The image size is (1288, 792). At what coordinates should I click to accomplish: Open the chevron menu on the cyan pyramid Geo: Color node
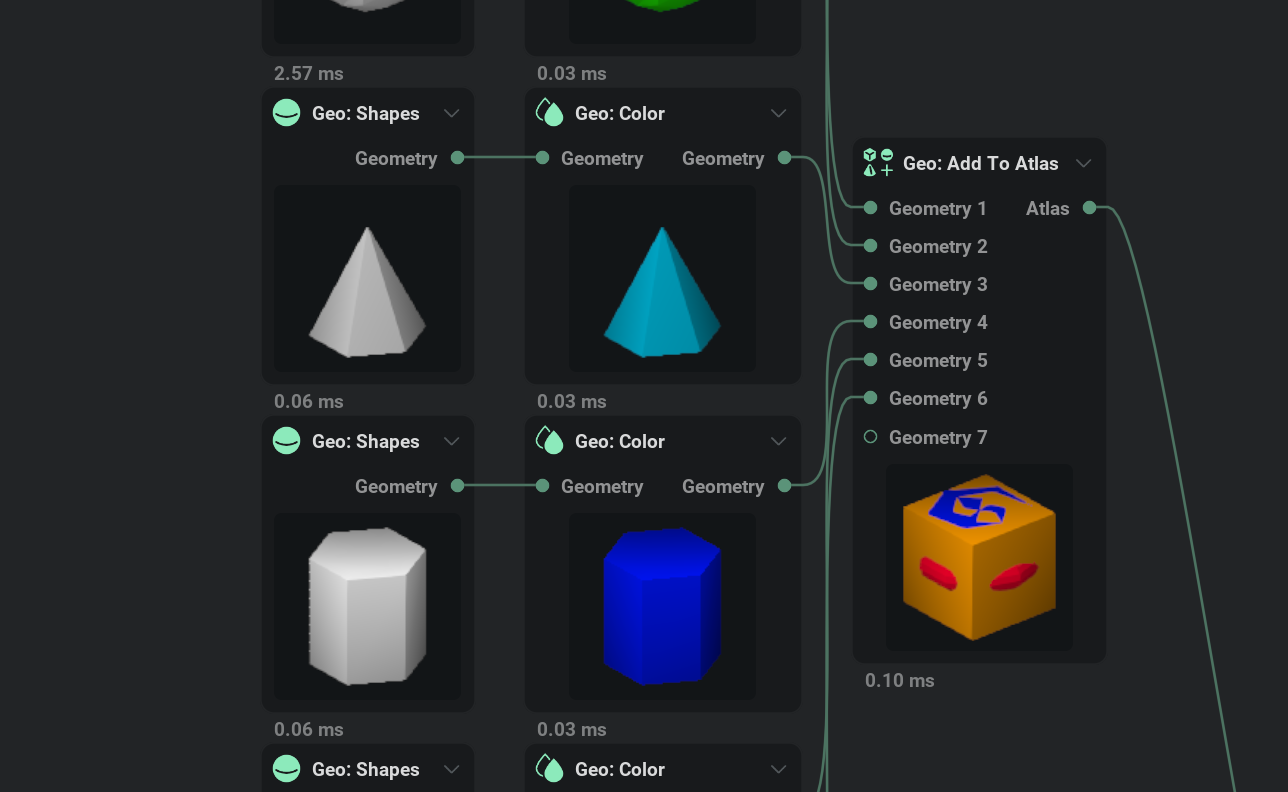[779, 113]
